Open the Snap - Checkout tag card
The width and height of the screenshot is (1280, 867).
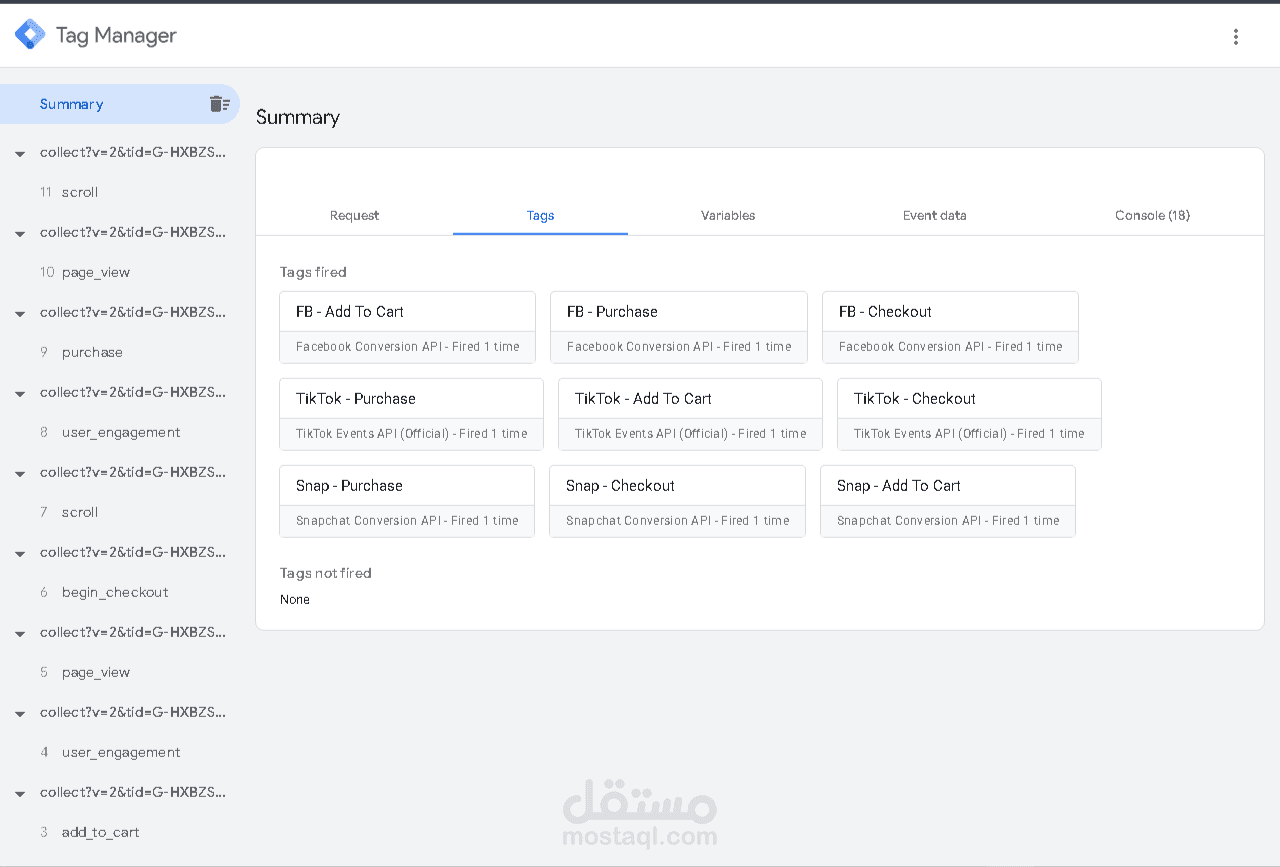pyautogui.click(x=677, y=501)
